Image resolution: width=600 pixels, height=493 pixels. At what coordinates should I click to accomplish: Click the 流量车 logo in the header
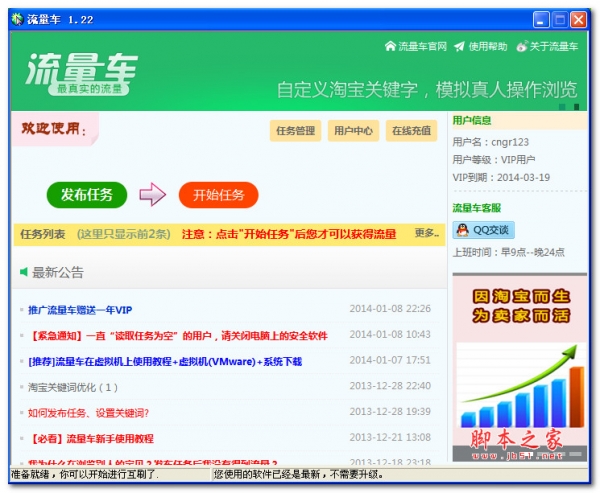pyautogui.click(x=81, y=73)
